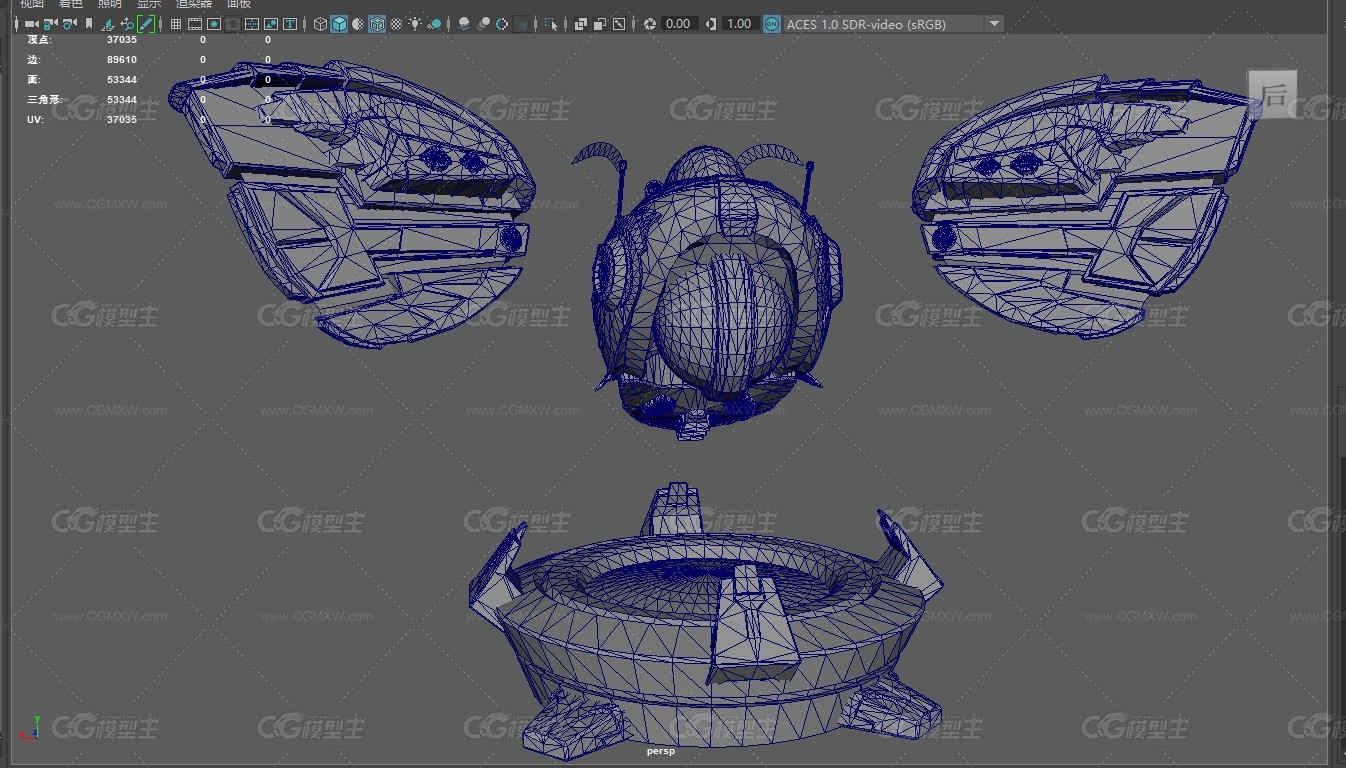1346x768 pixels.
Task: Click the Image Plane icon
Action: [108, 24]
